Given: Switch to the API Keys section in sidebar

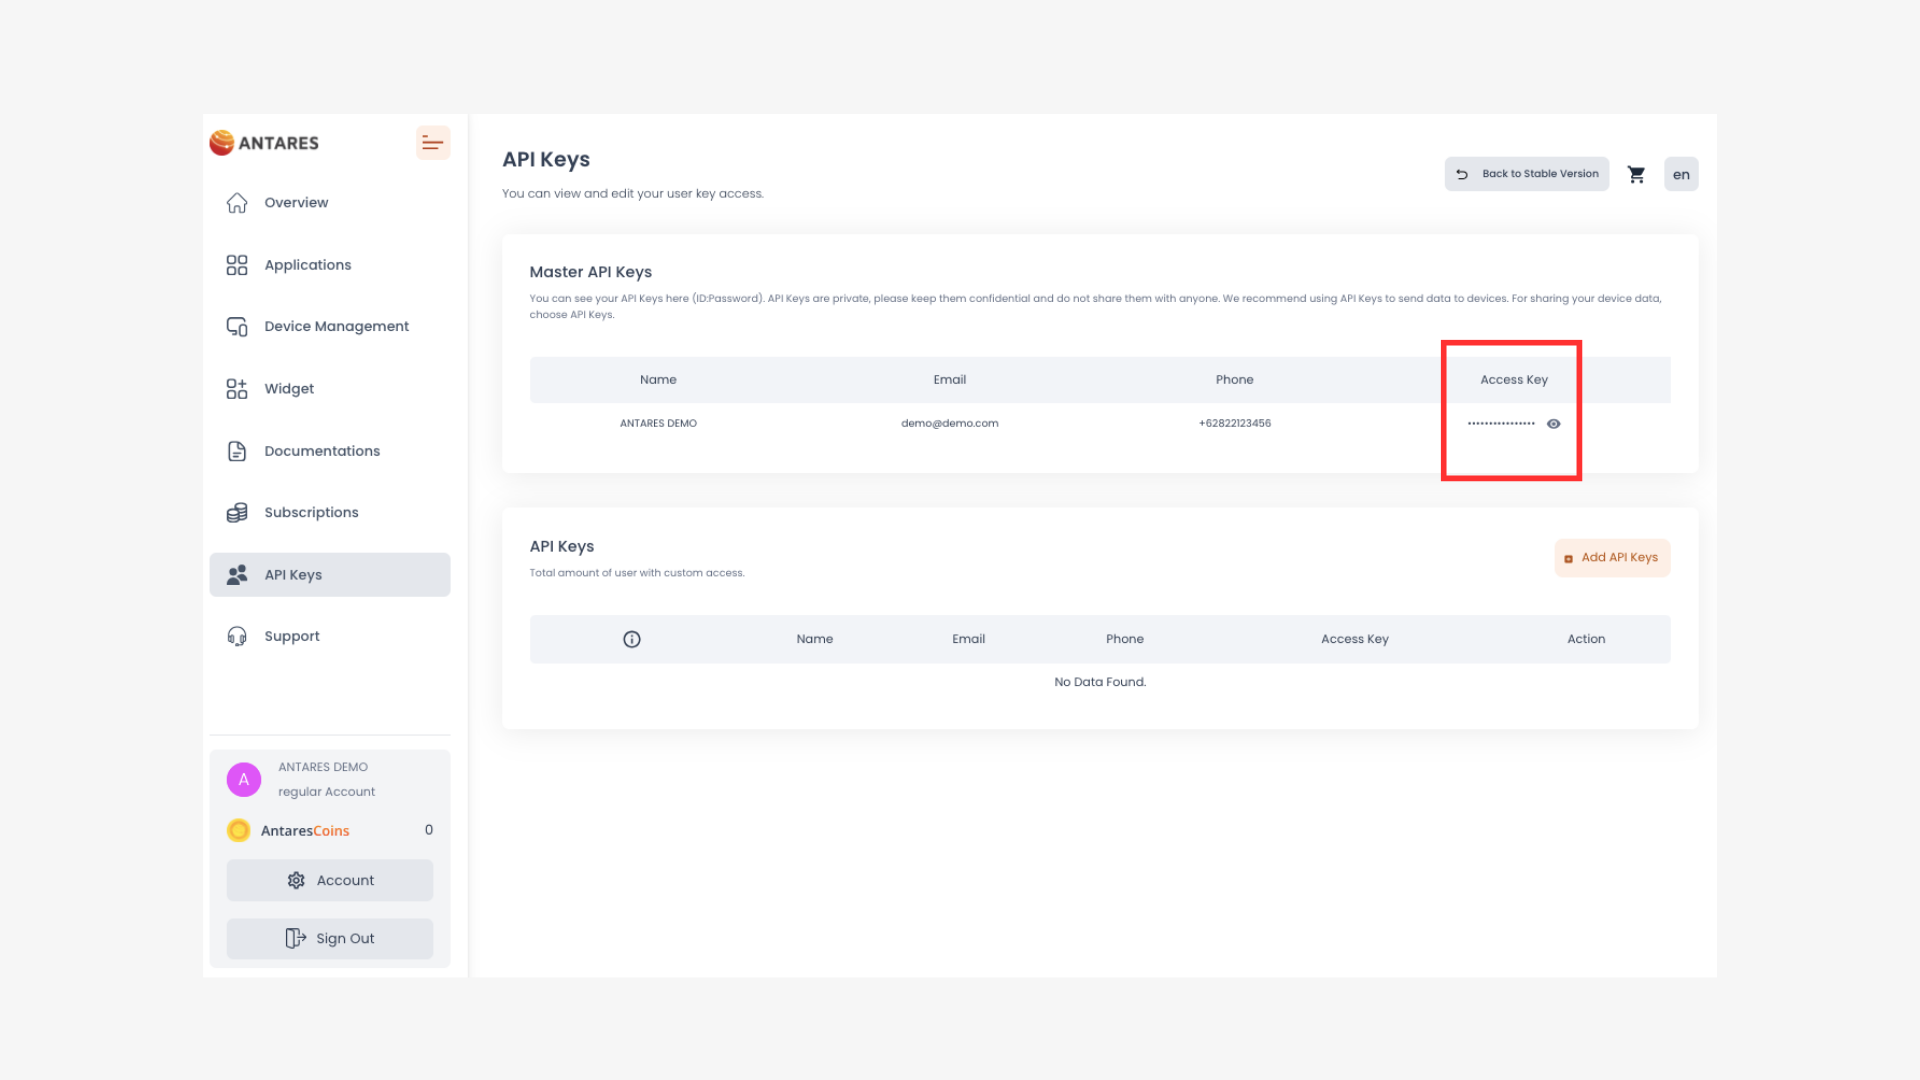Looking at the screenshot, I should (292, 574).
